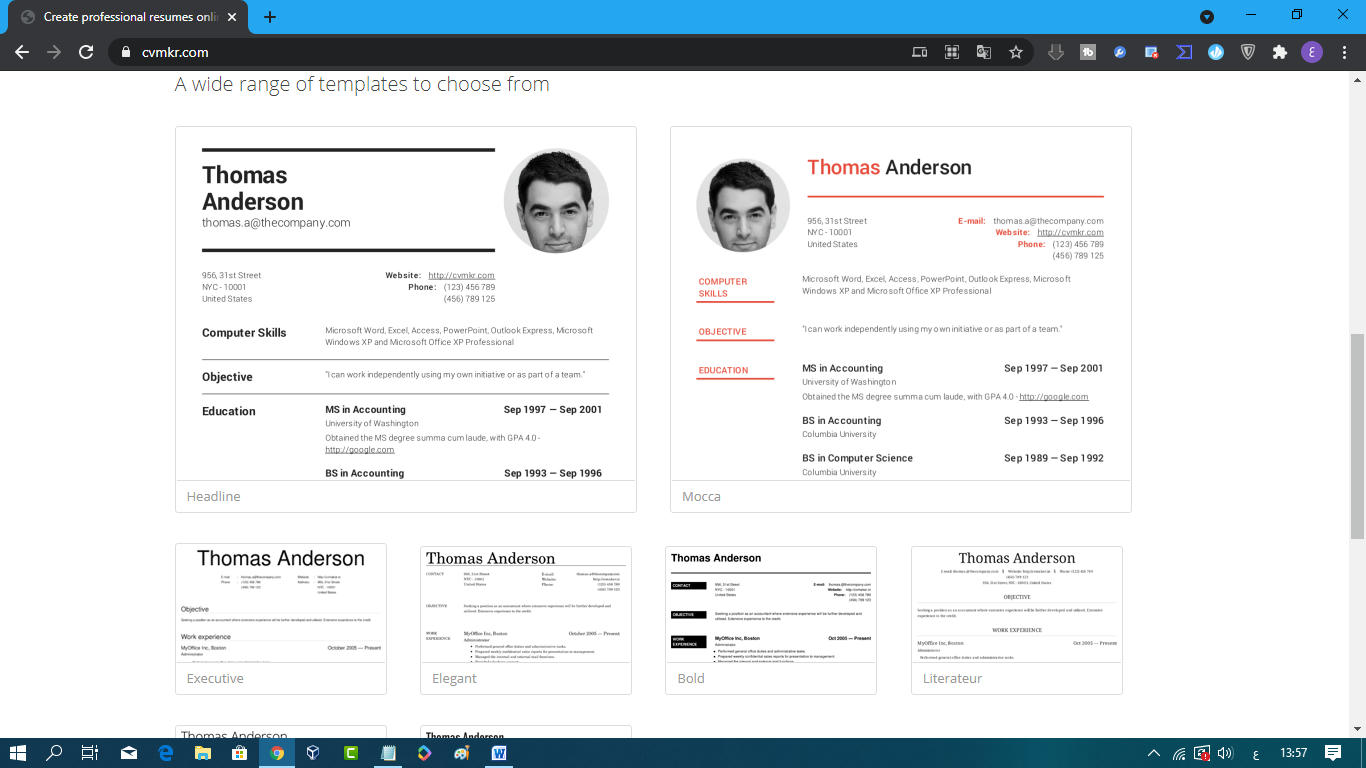This screenshot has width=1366, height=768.
Task: Go back to the previous page
Action: click(22, 52)
